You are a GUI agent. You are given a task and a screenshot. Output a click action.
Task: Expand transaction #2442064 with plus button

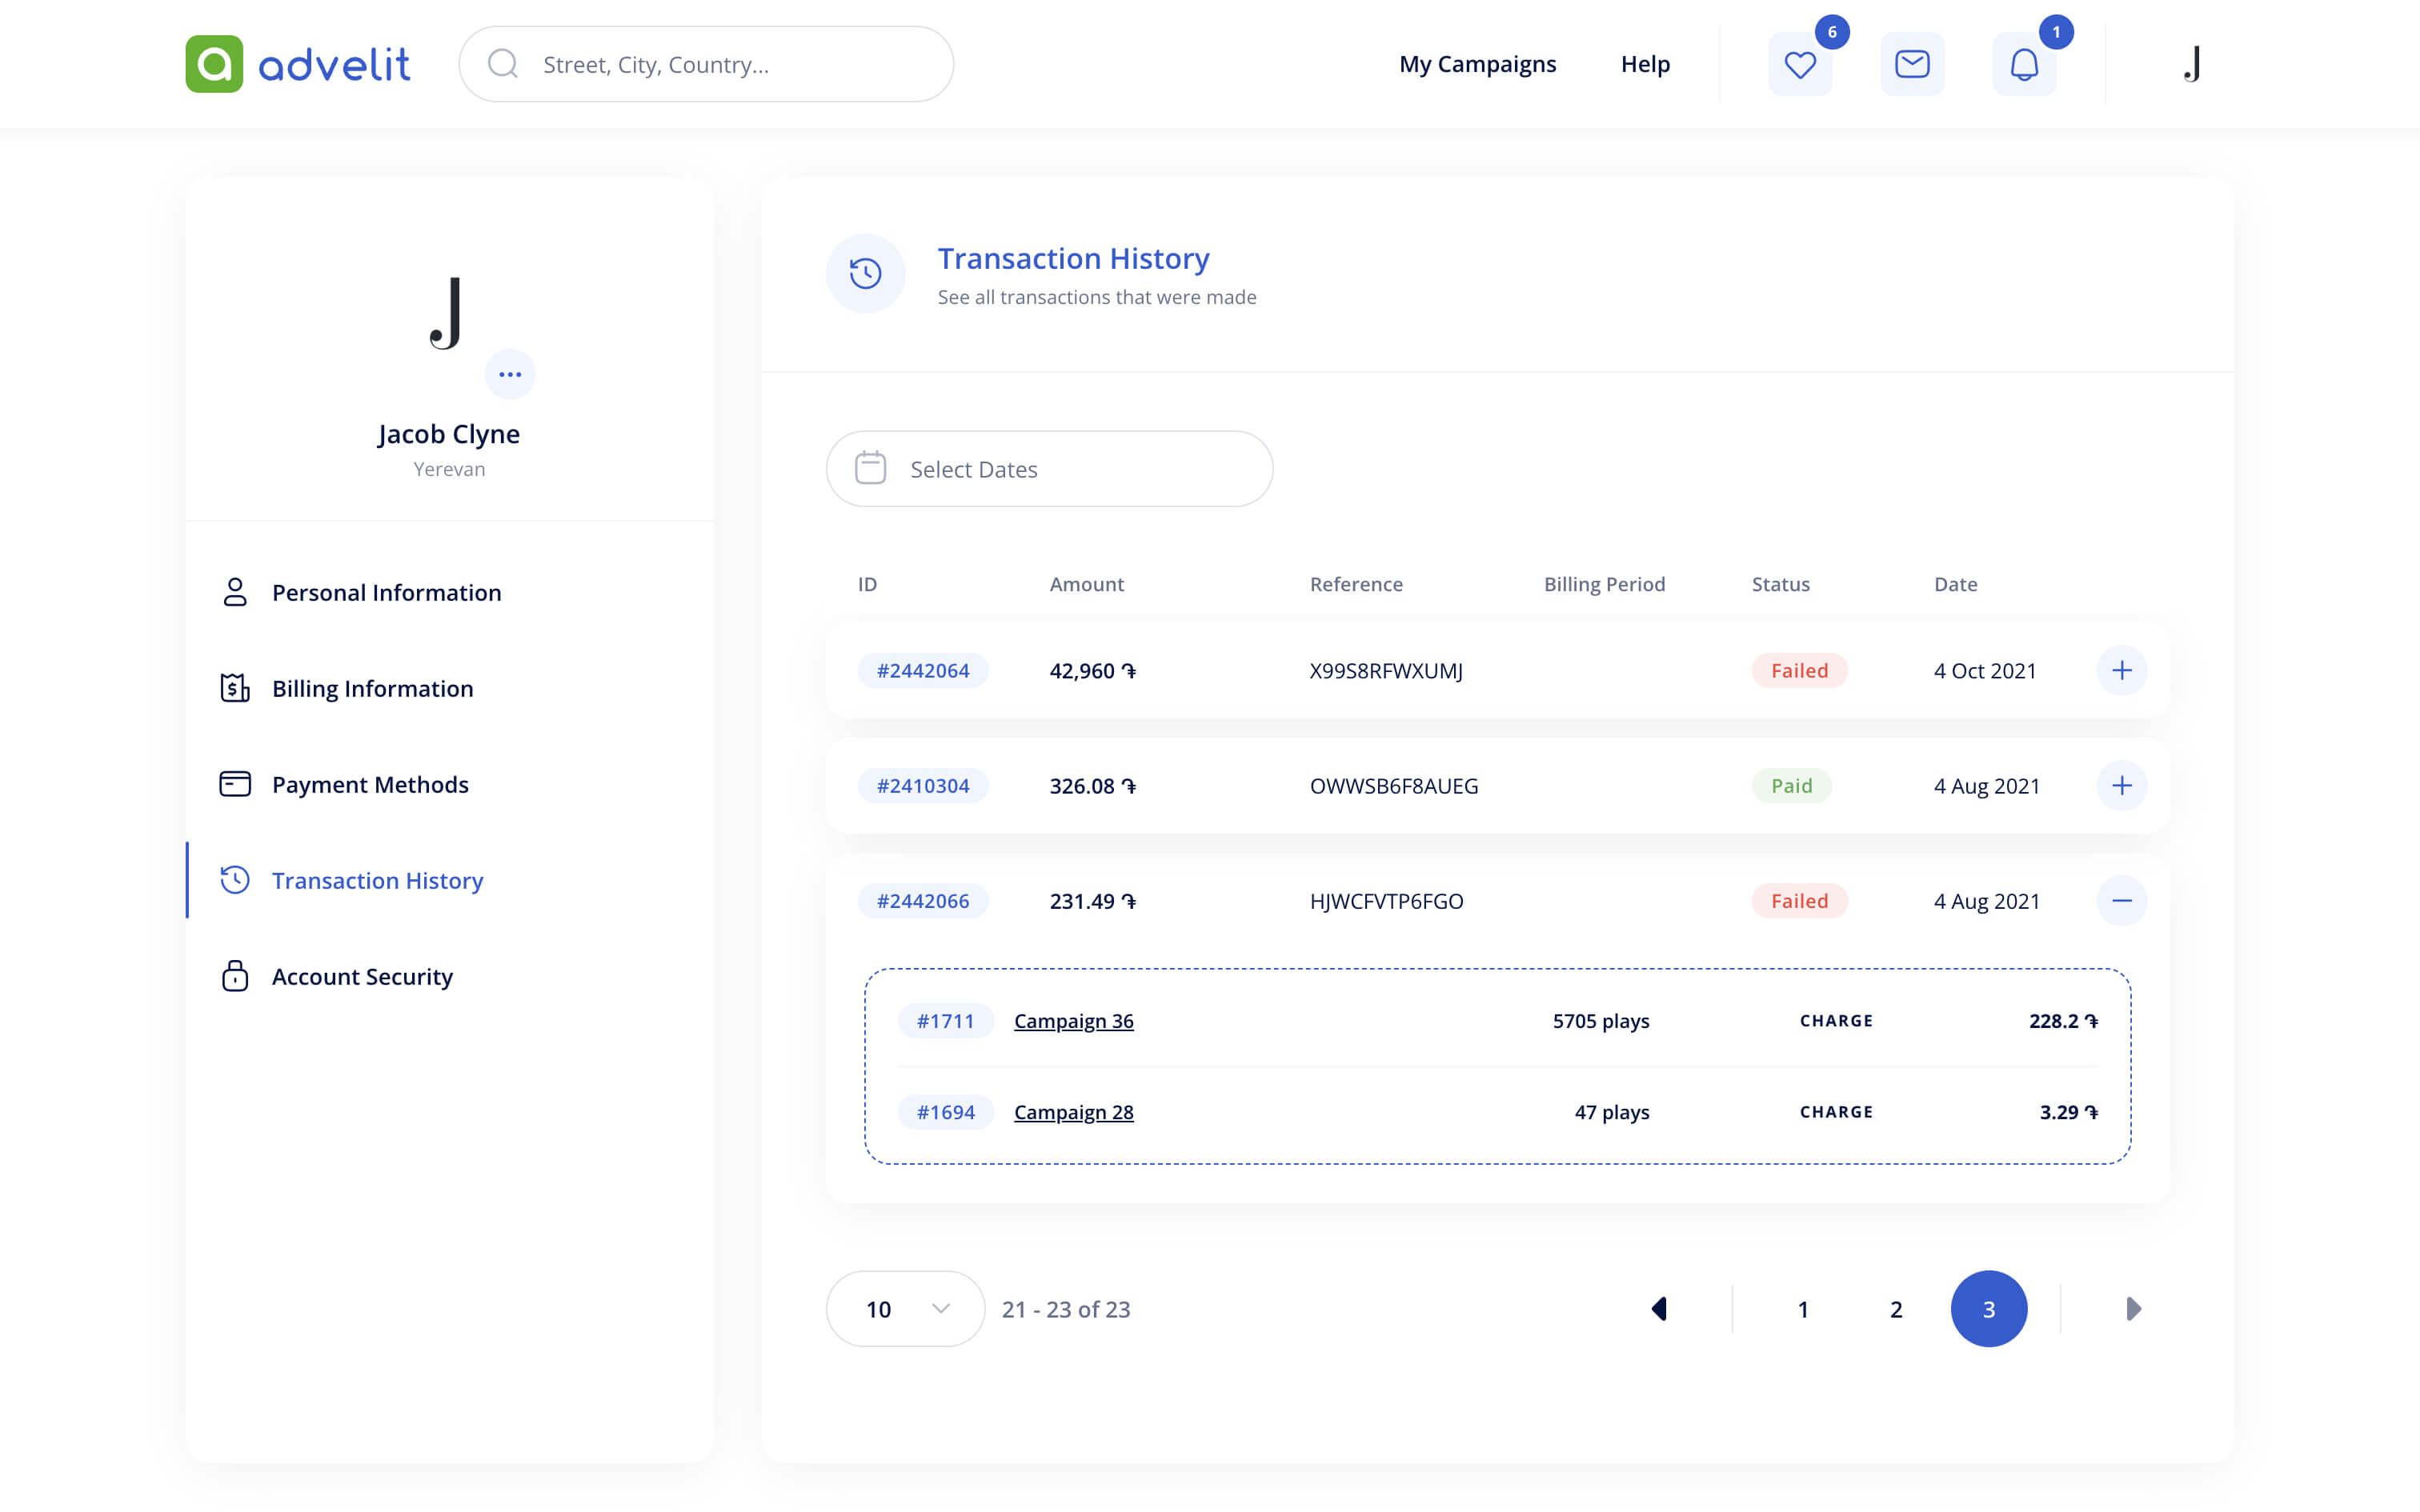click(2121, 671)
